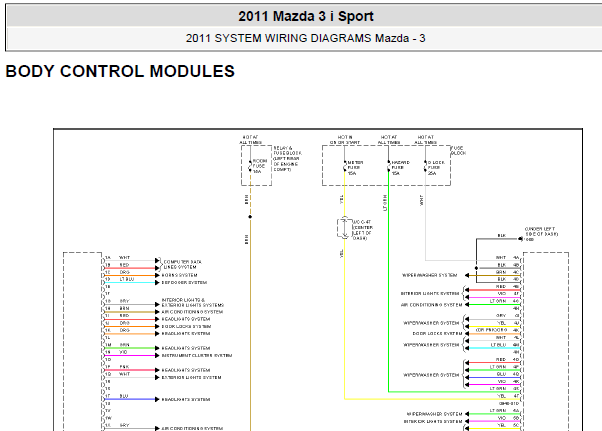Click "WIPER/WASHER SYSTEM" beside the 4C BRN wire
This screenshot has width=602, height=431.
(x=429, y=275)
